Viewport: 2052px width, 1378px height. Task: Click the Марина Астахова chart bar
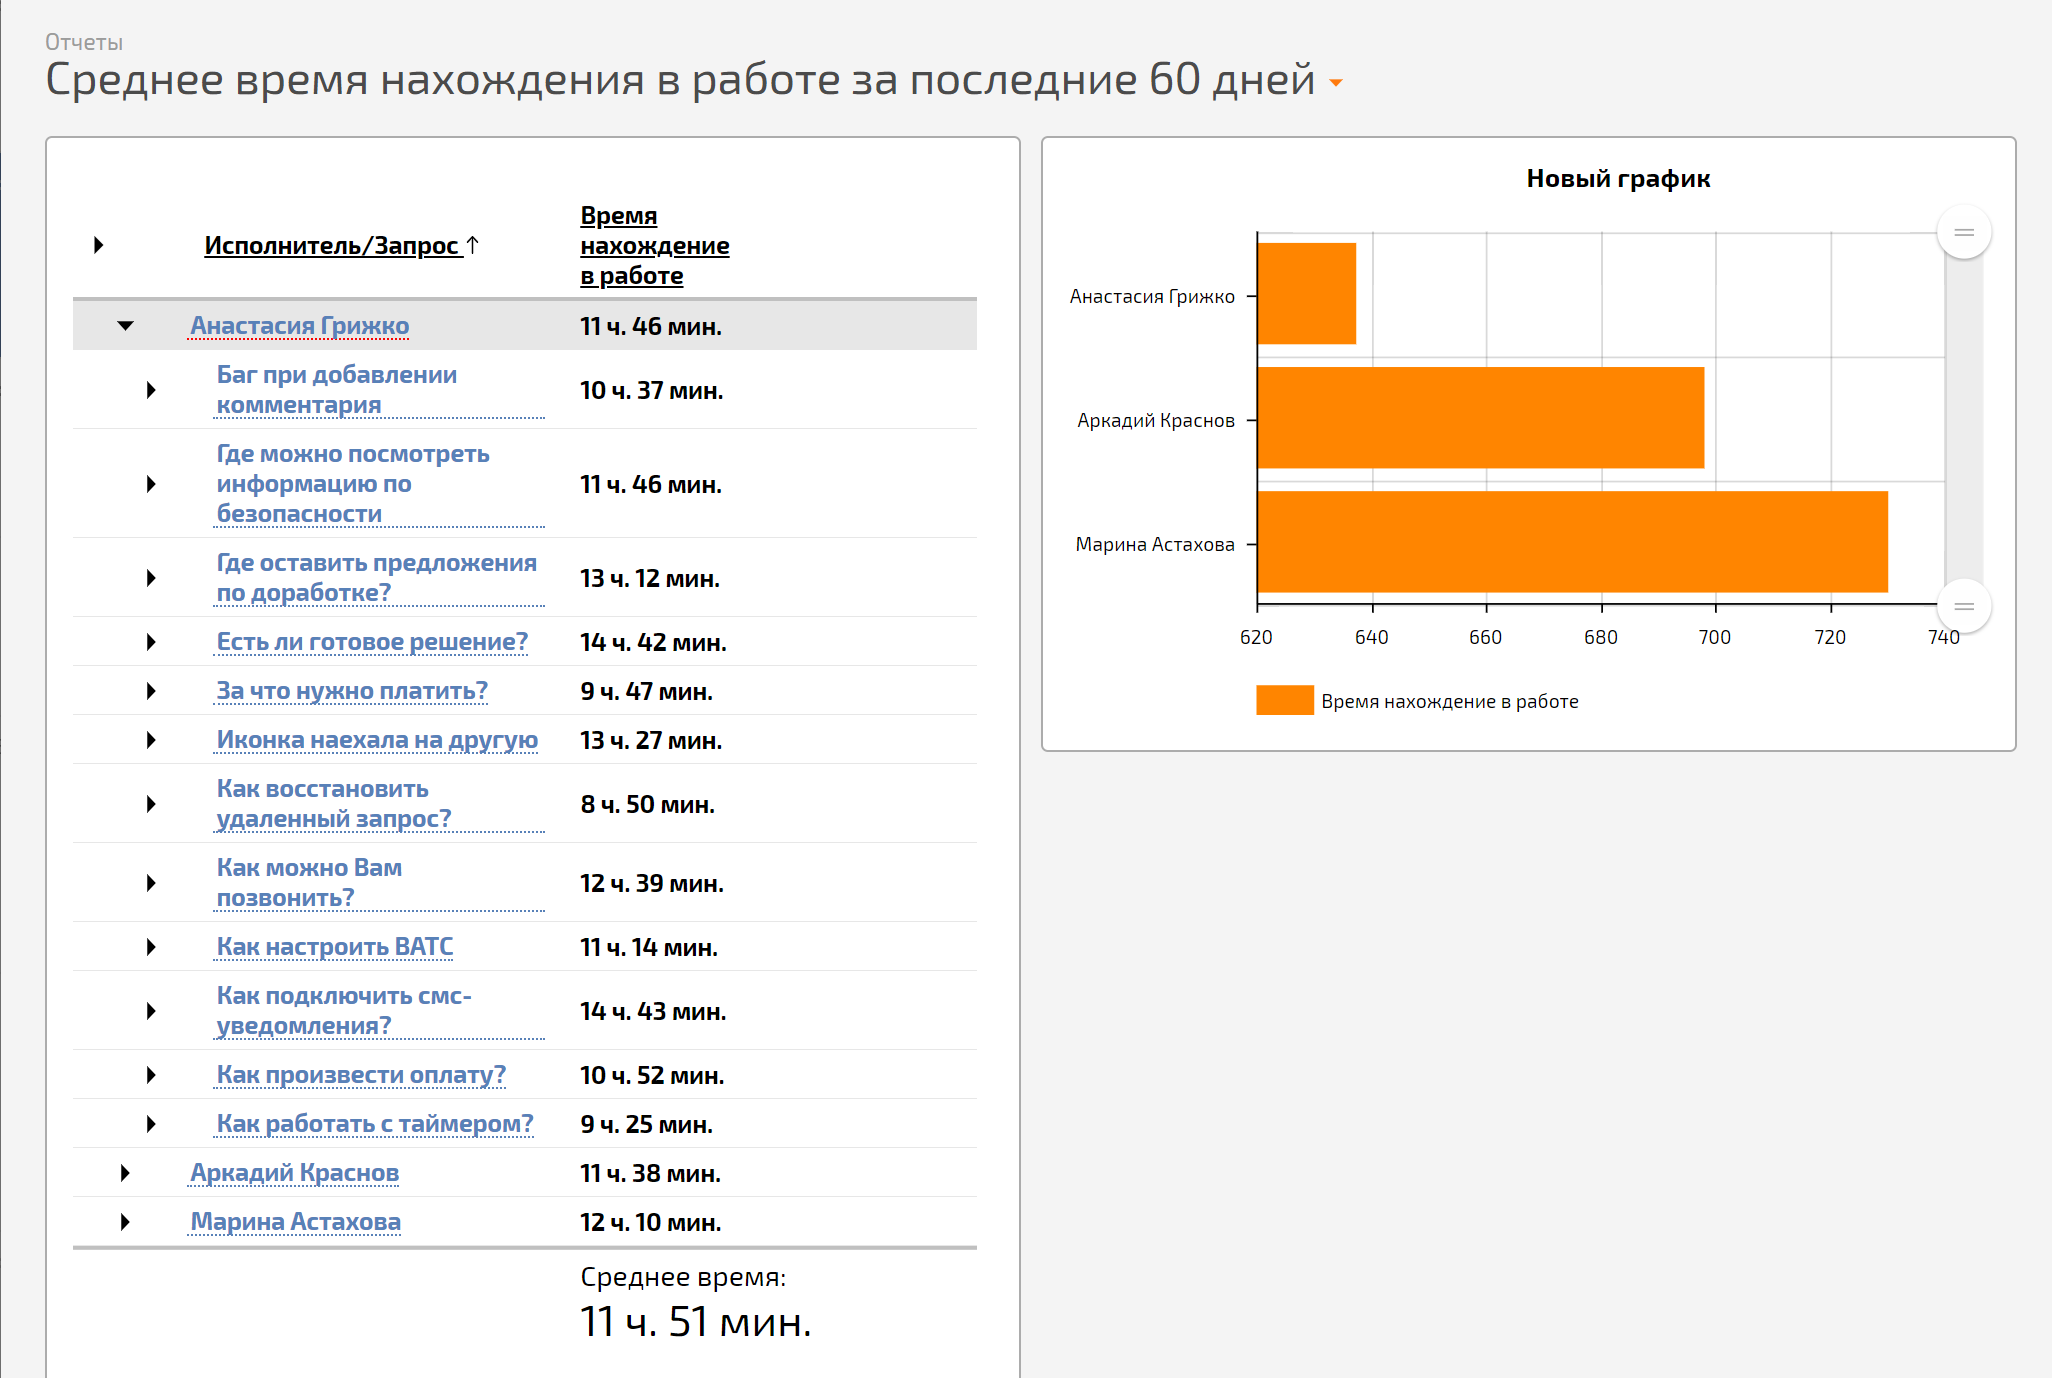click(x=1572, y=542)
